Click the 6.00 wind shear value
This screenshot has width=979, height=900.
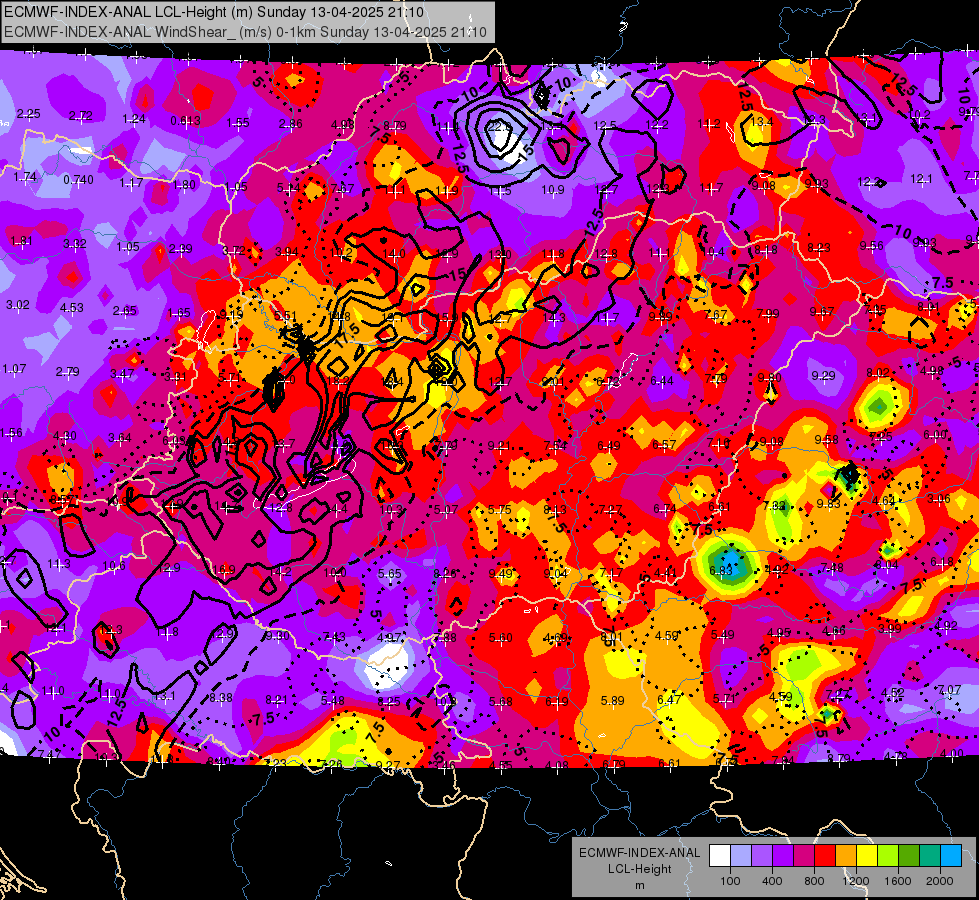point(934,434)
